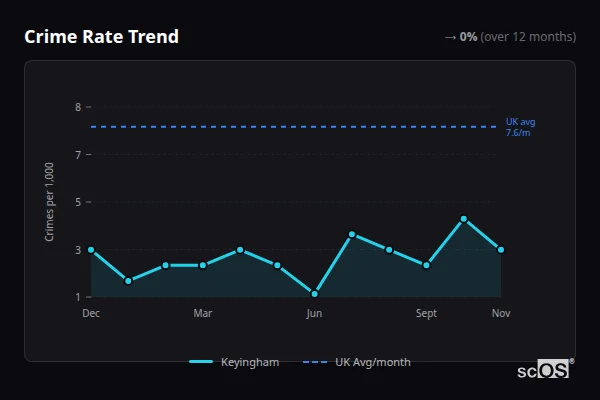Click the y-axis value 7

click(x=78, y=155)
